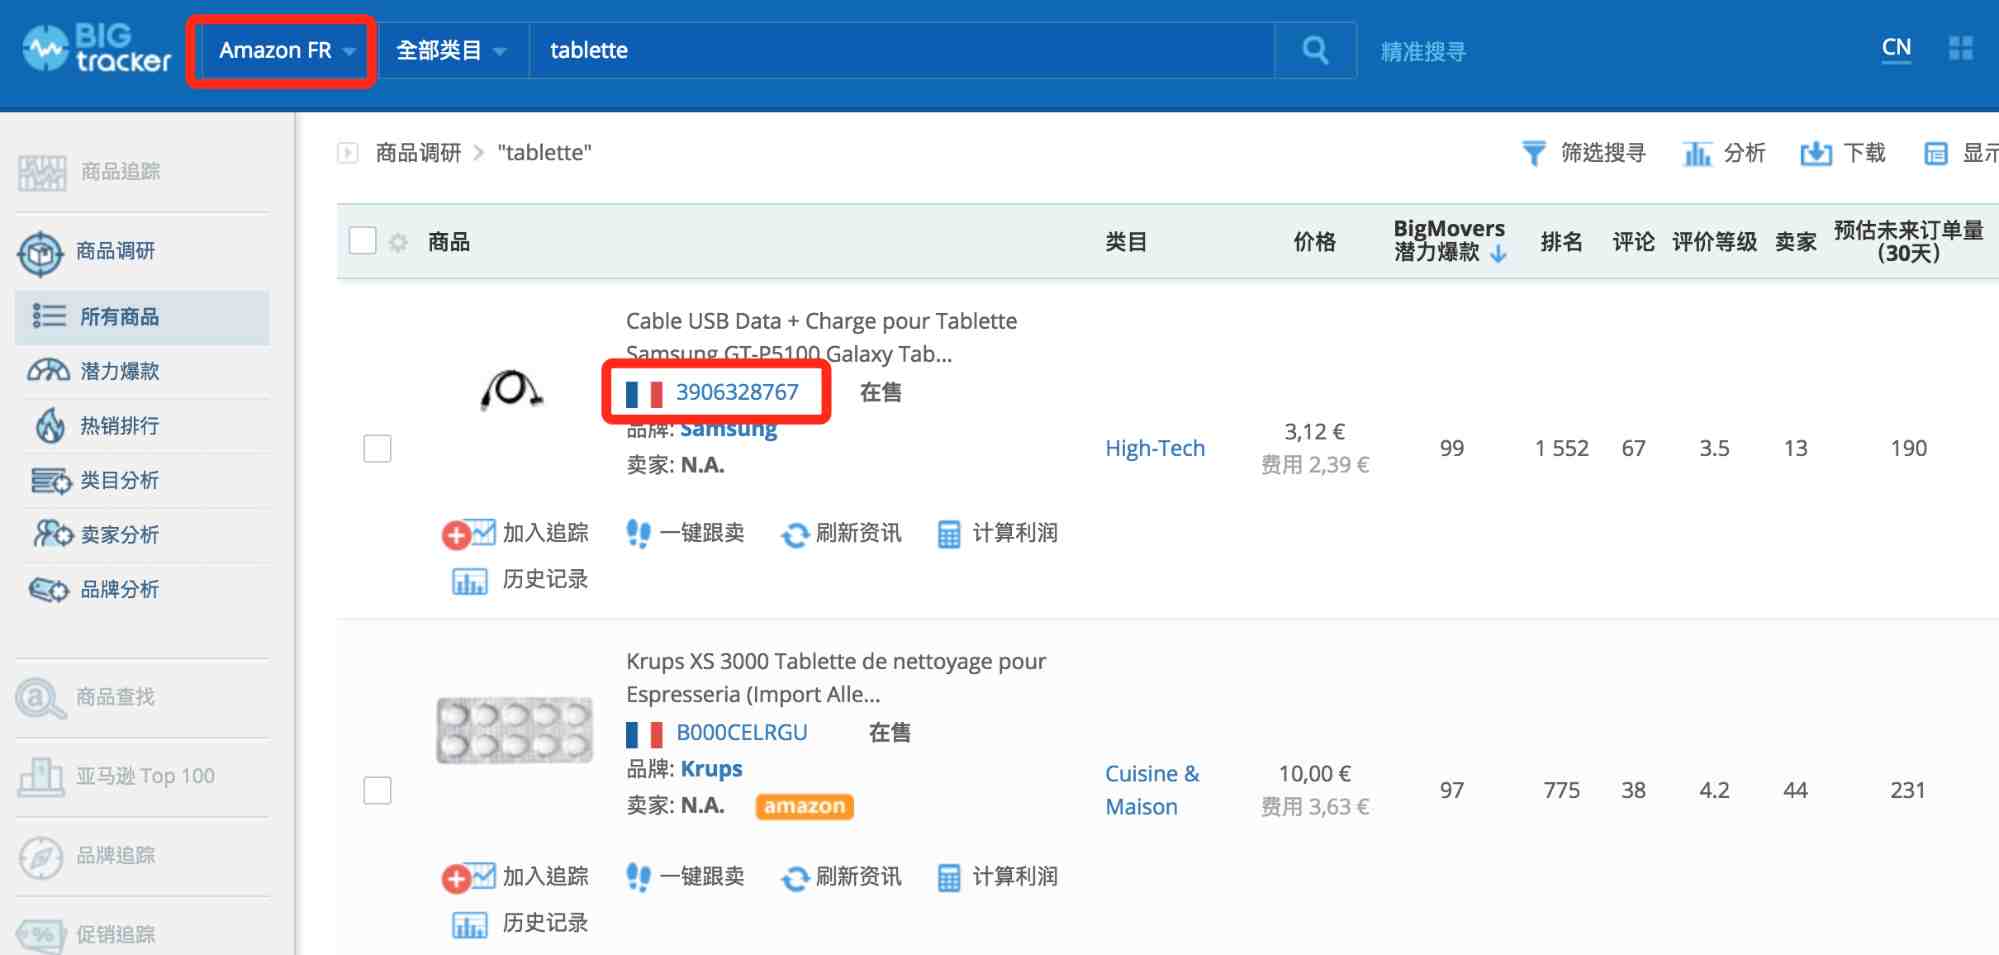
Task: Click 刷新资讯 icon for Krups product
Action: point(795,879)
